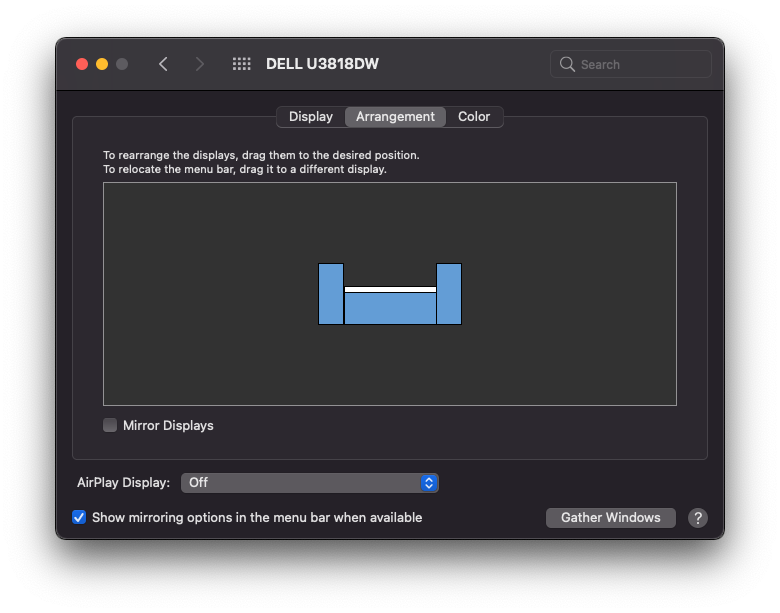Screen dimensions: 780x613
Task: Select the Arrangement tab
Action: click(x=395, y=117)
